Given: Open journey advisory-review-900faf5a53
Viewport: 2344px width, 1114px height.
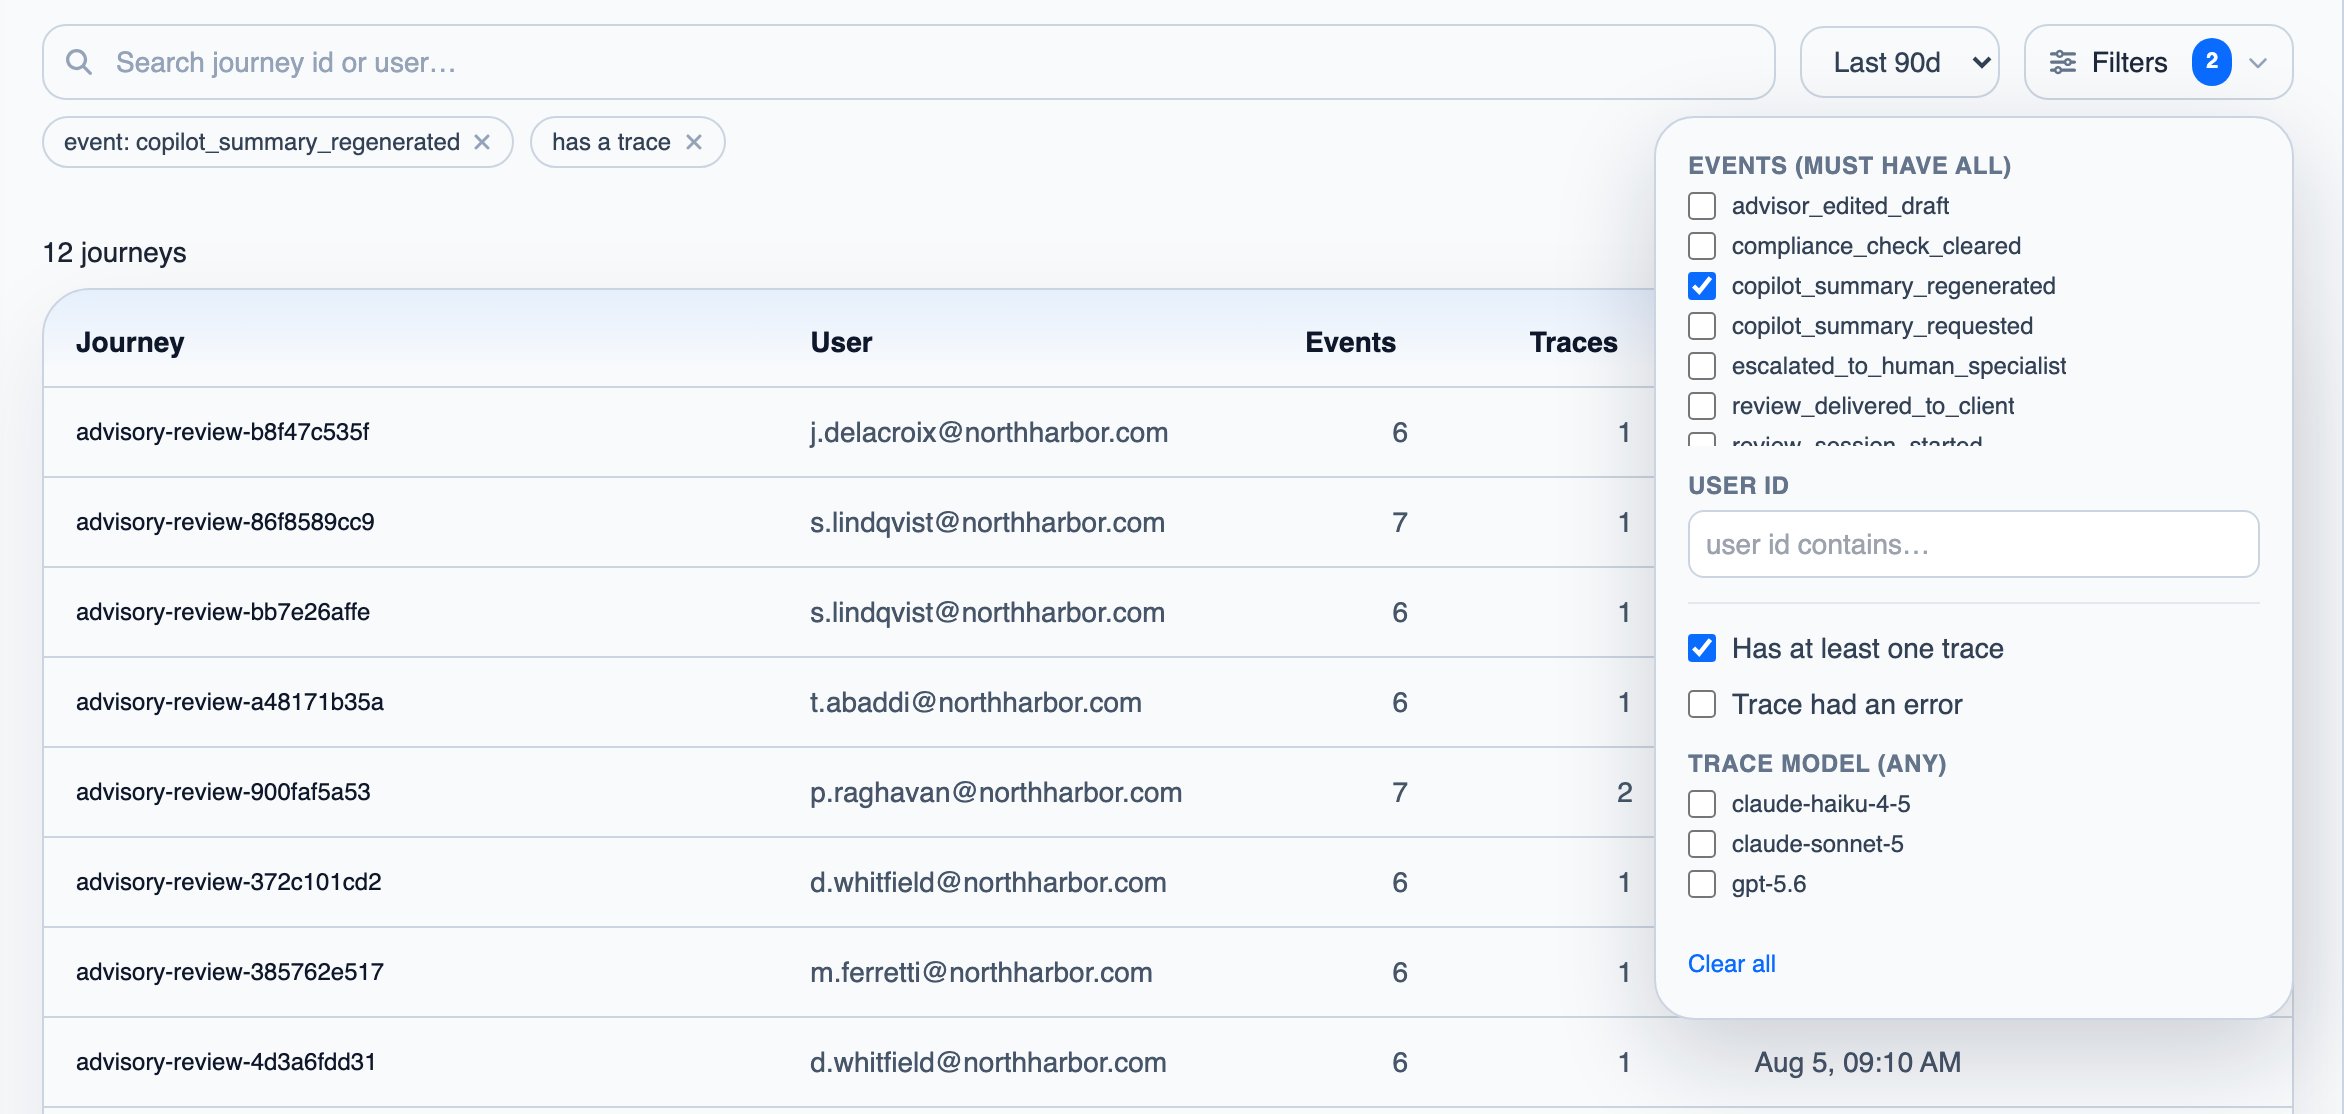Looking at the screenshot, I should tap(223, 792).
